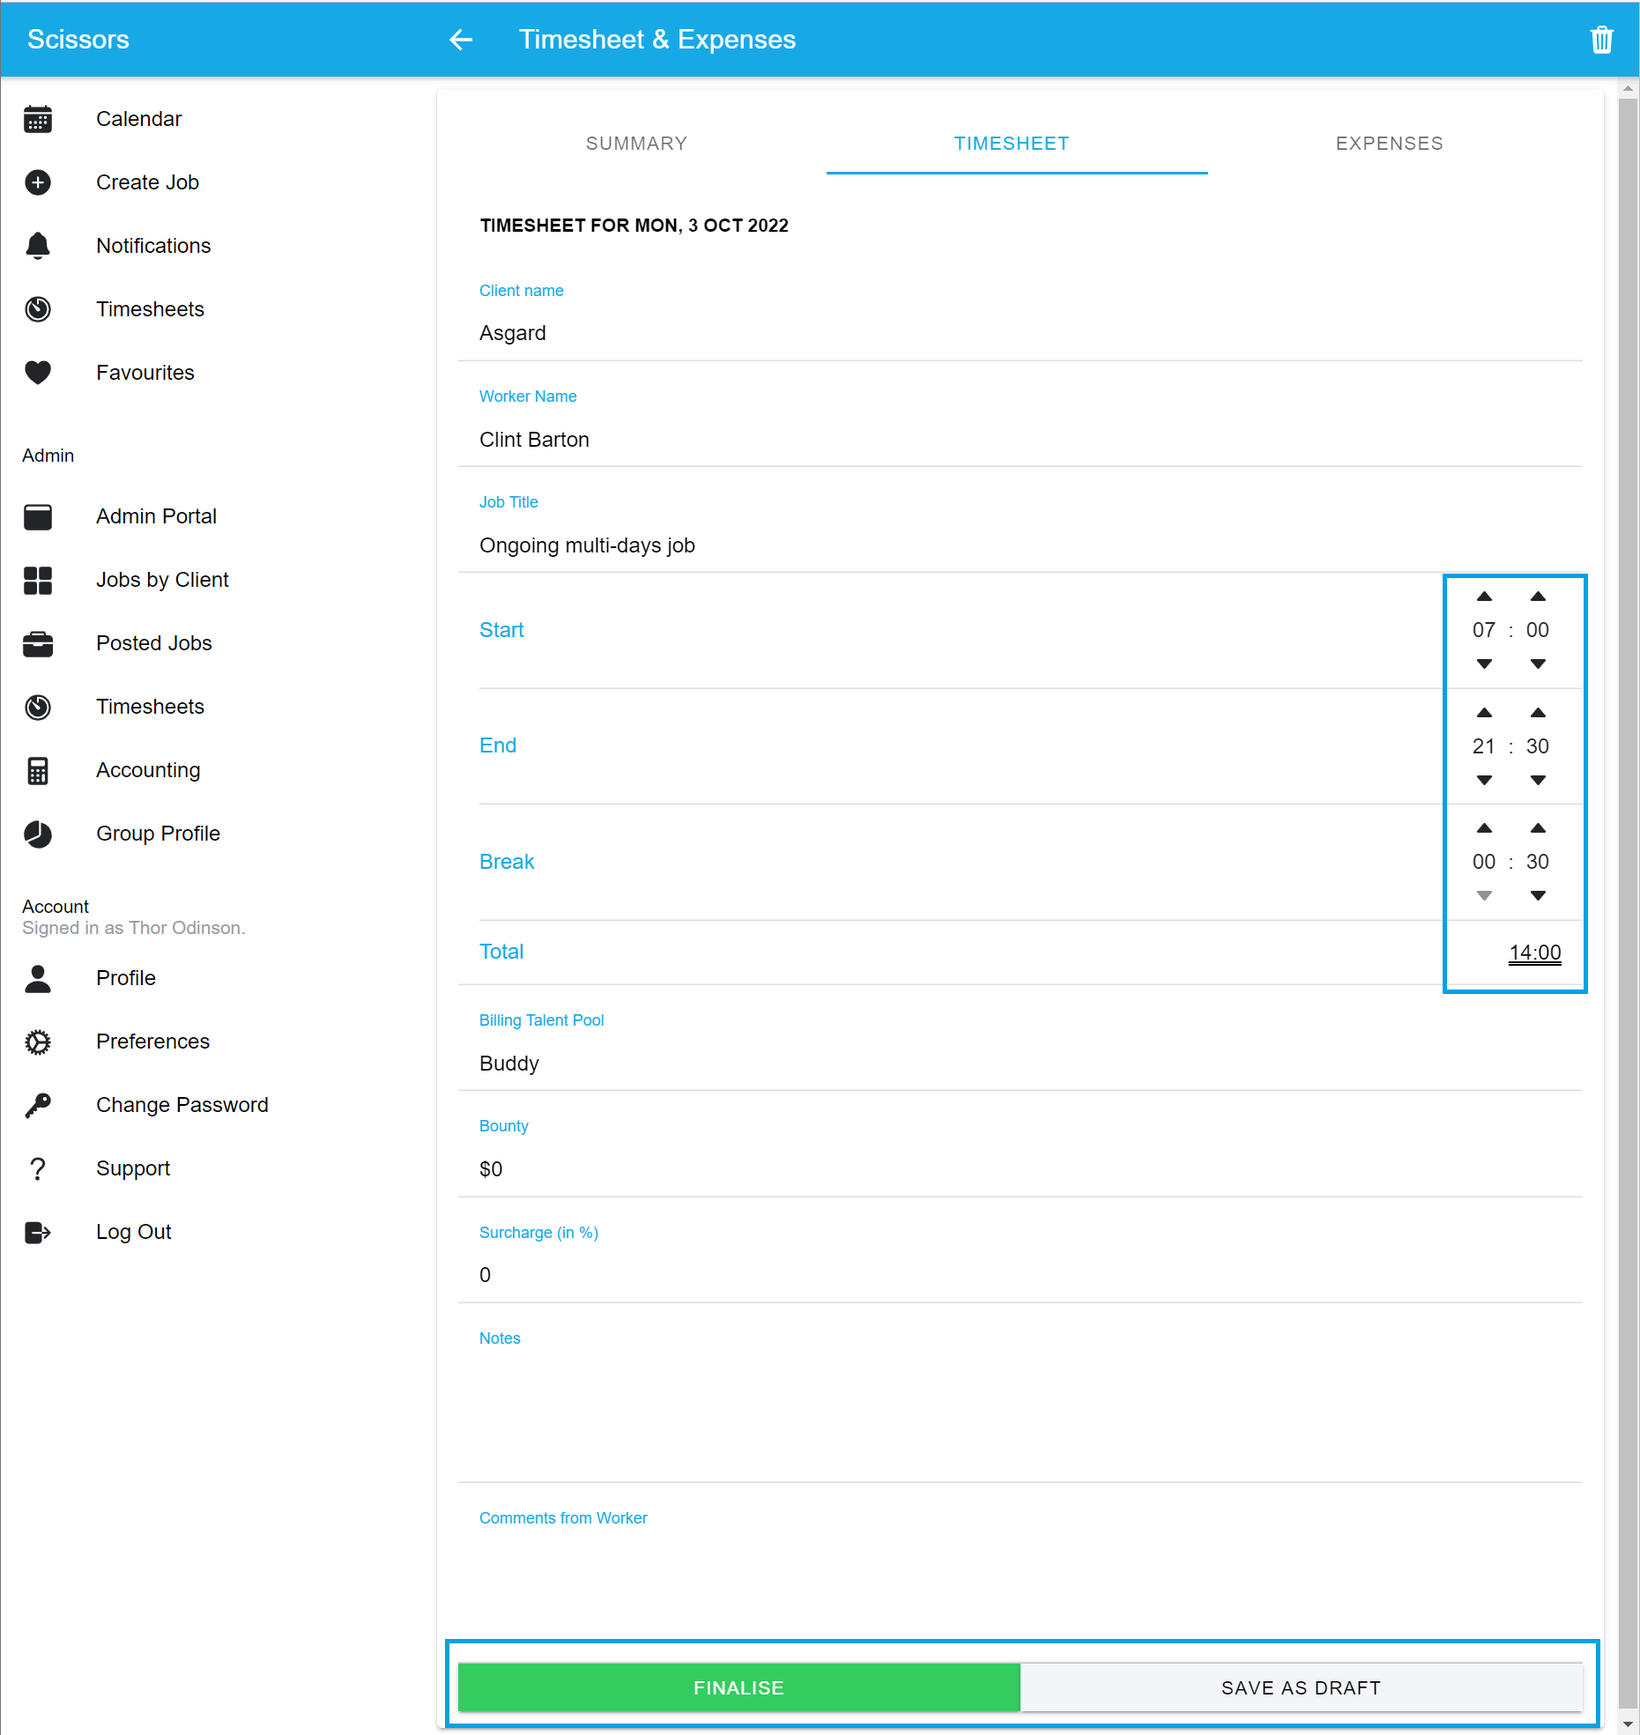The width and height of the screenshot is (1640, 1735).
Task: Click the Jobs by Client grid icon
Action: tap(38, 580)
